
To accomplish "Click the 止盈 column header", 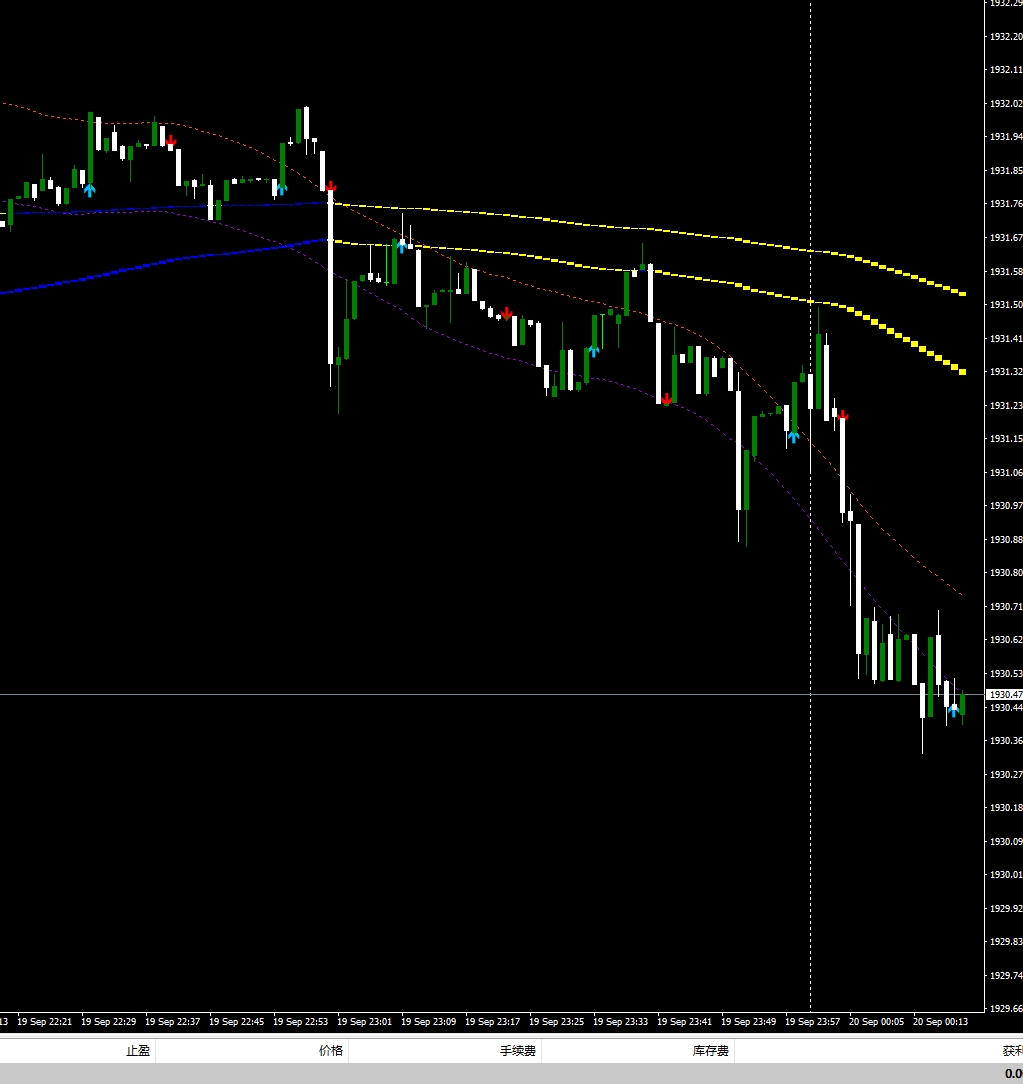I will click(x=138, y=1051).
